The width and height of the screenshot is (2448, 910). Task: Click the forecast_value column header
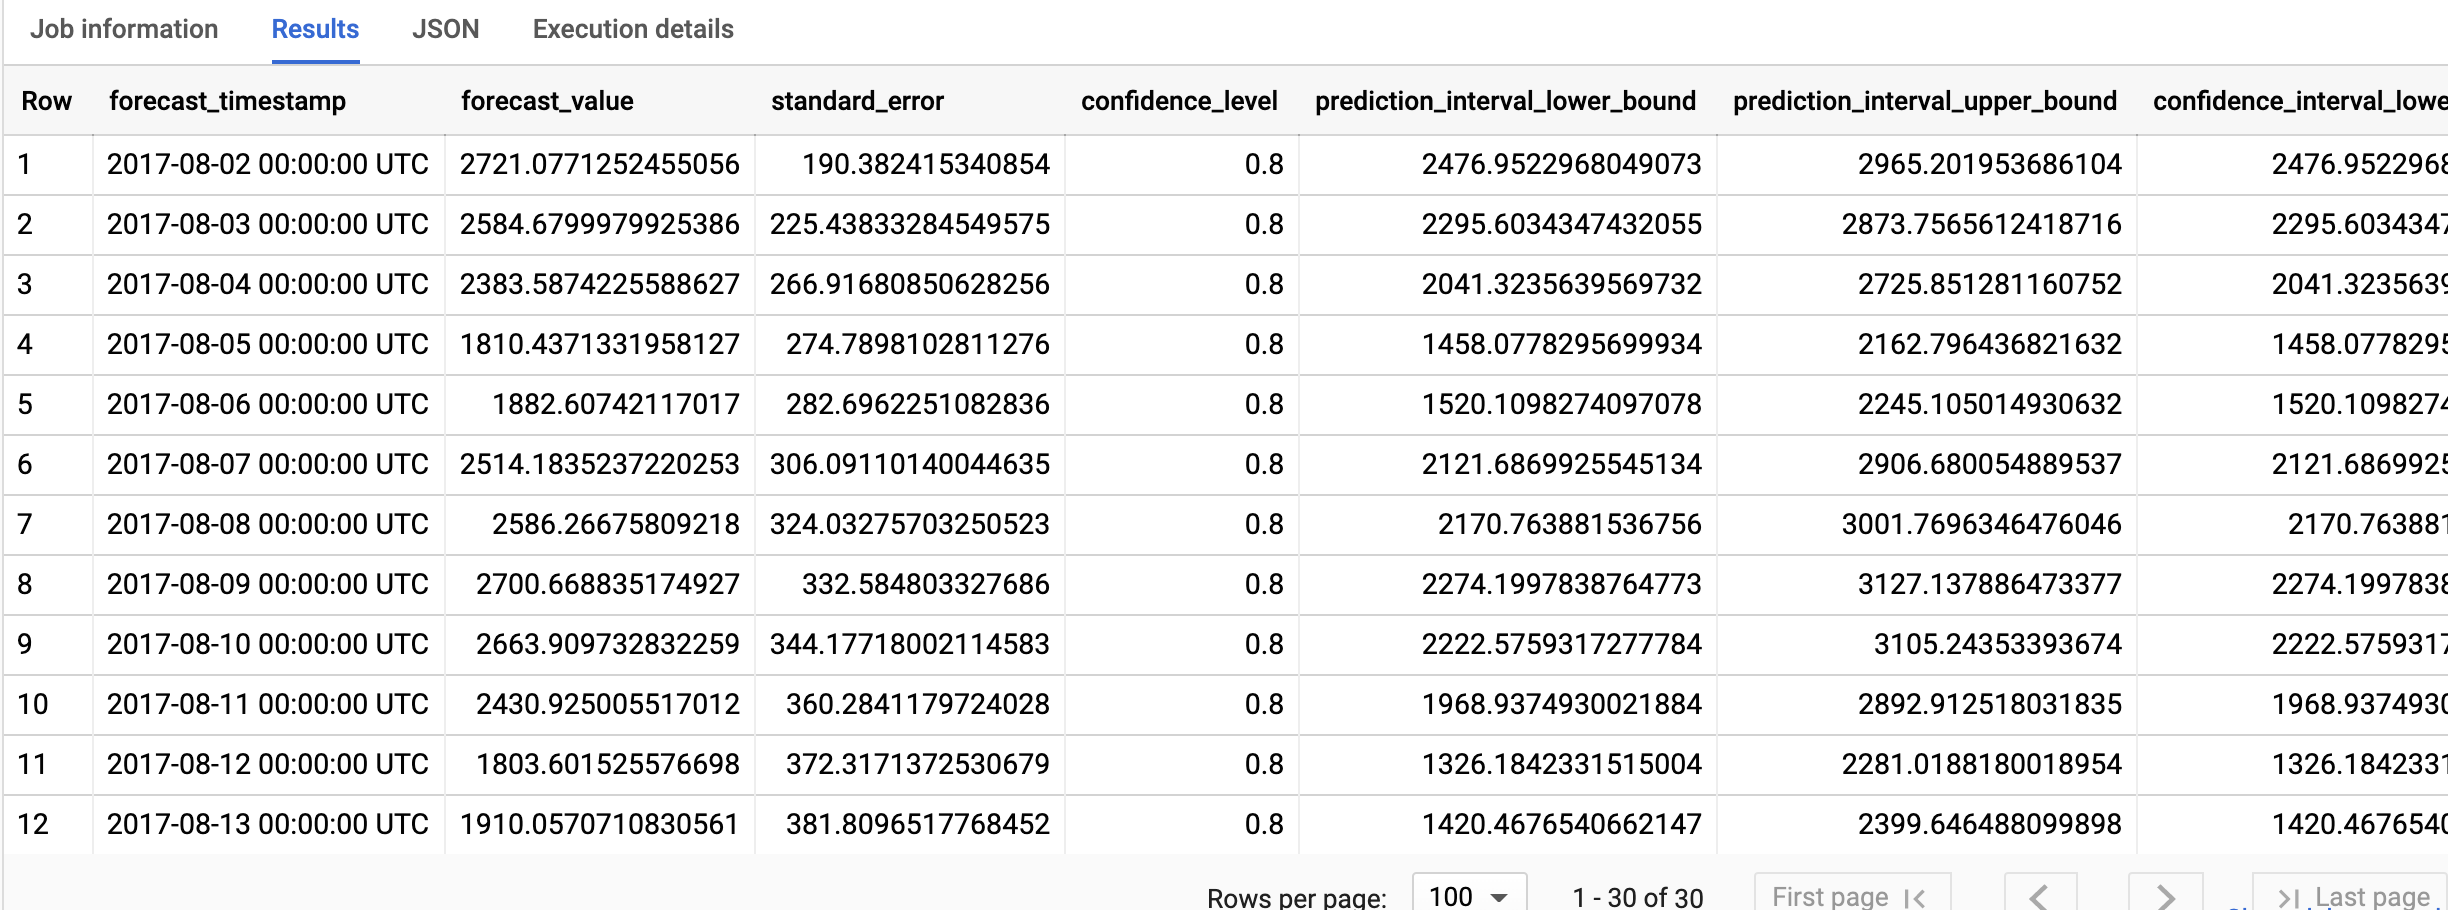547,100
